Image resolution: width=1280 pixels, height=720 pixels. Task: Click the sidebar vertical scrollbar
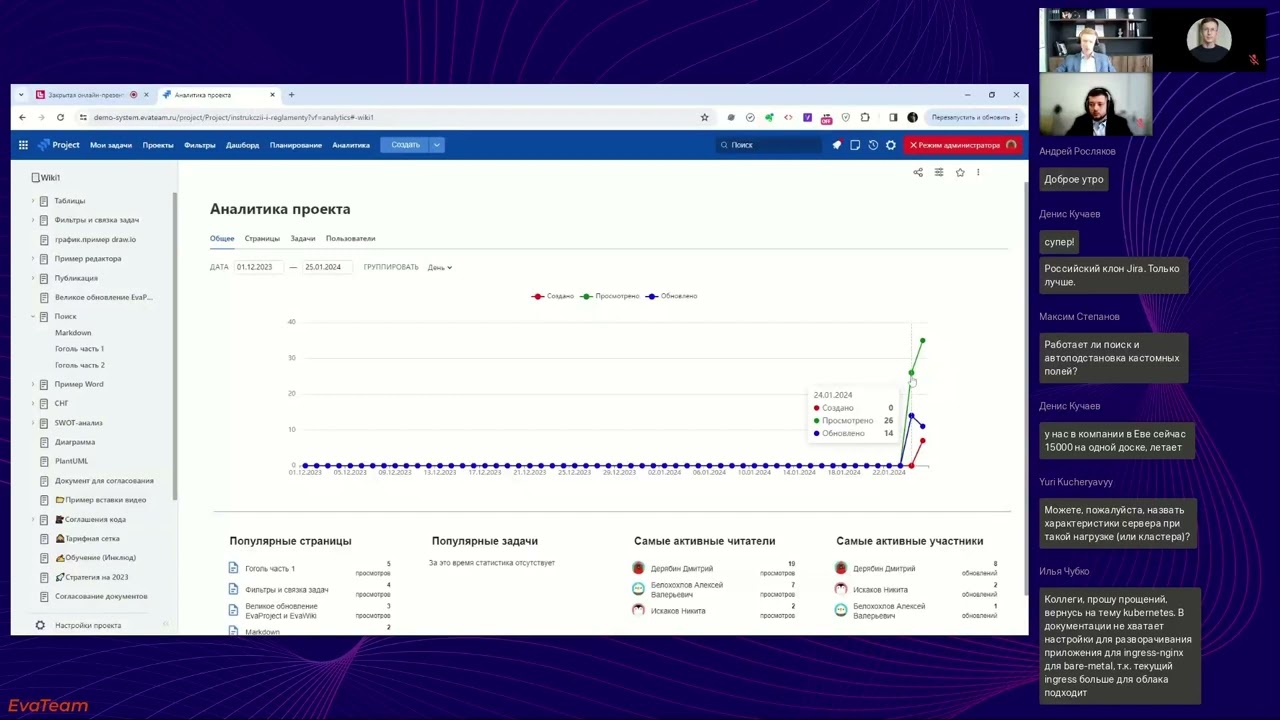coord(175,345)
